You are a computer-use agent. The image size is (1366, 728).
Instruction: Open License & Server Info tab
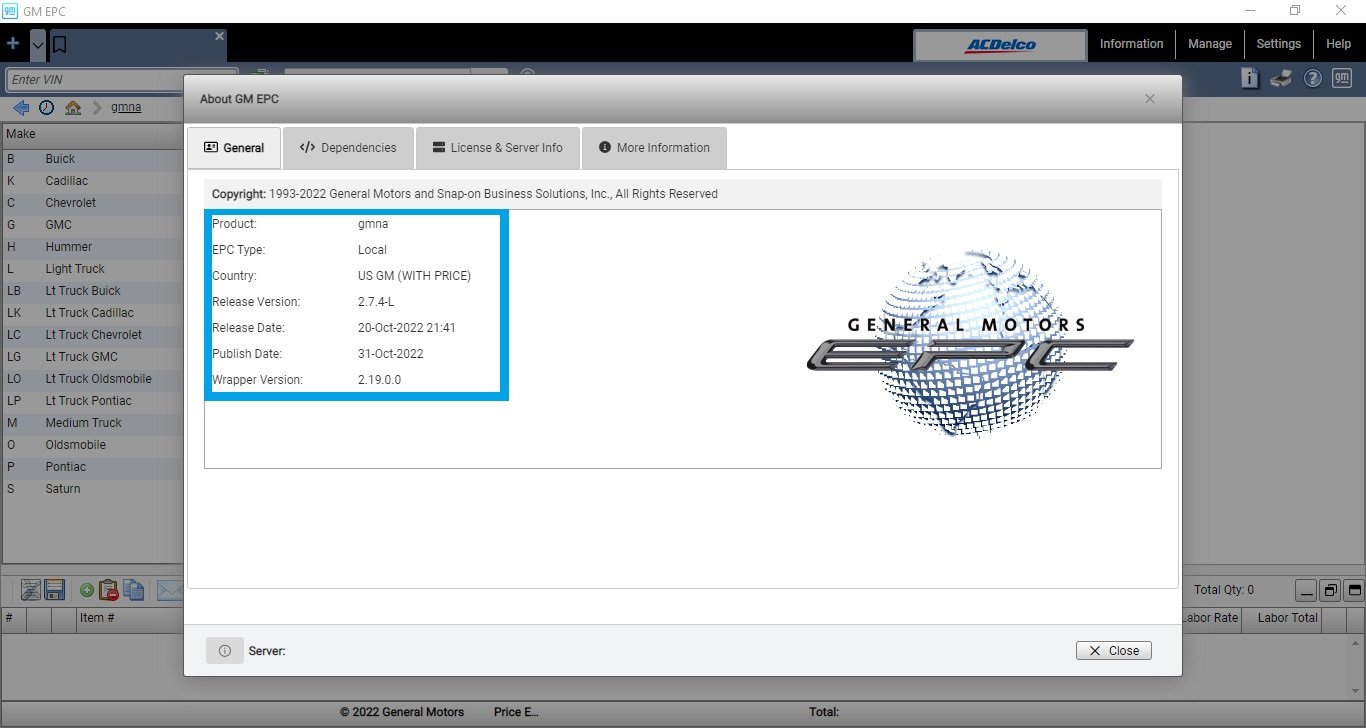tap(497, 148)
